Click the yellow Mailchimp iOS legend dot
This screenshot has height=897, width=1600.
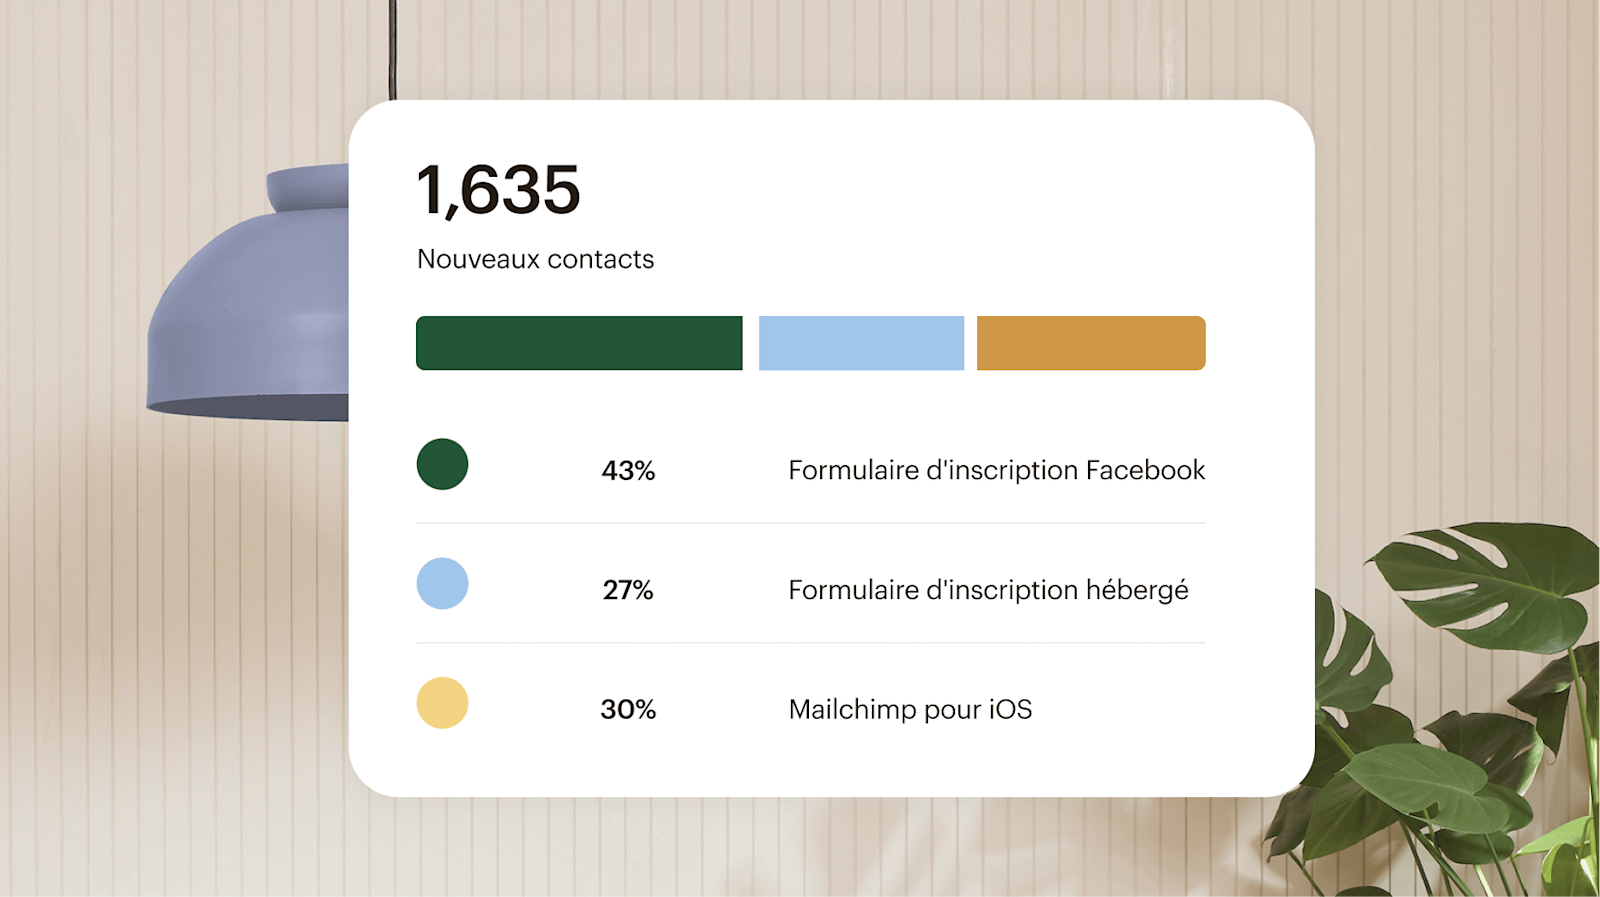point(442,703)
